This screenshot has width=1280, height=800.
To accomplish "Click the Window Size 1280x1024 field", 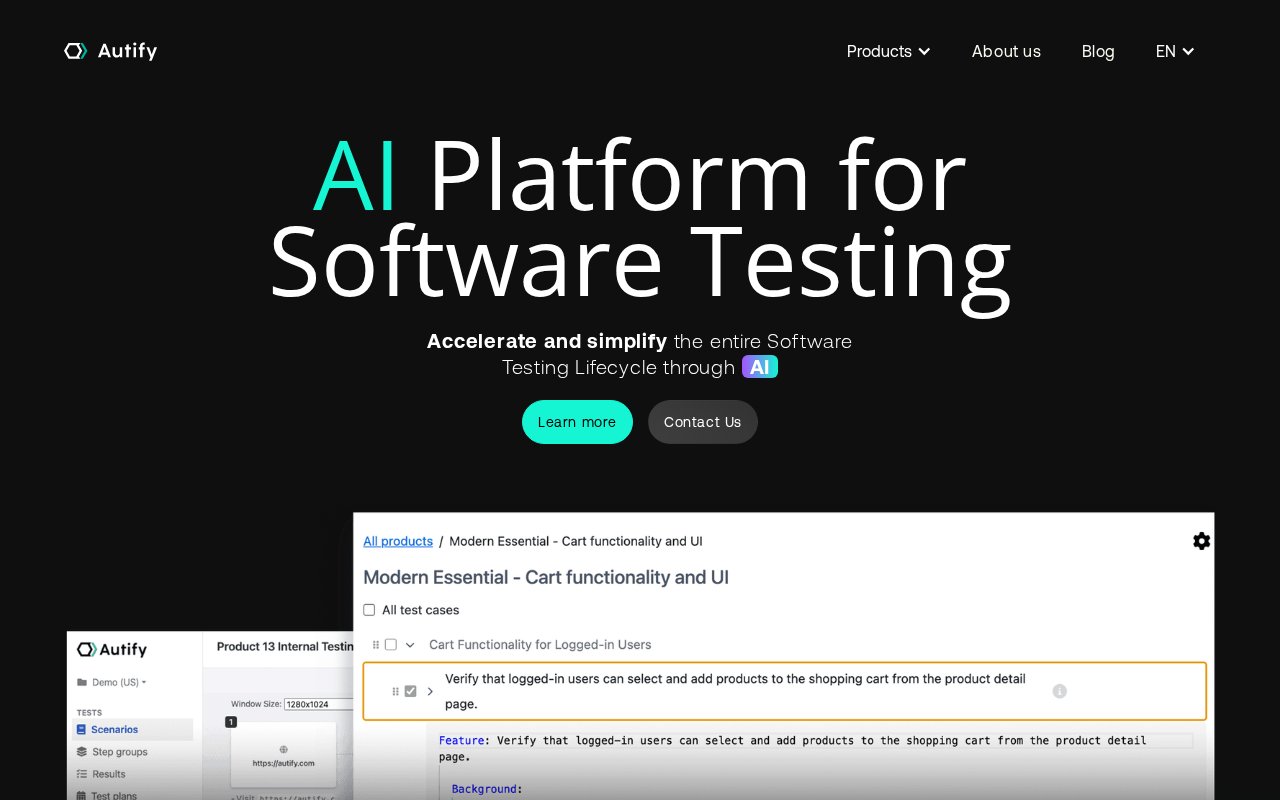I will click(318, 704).
